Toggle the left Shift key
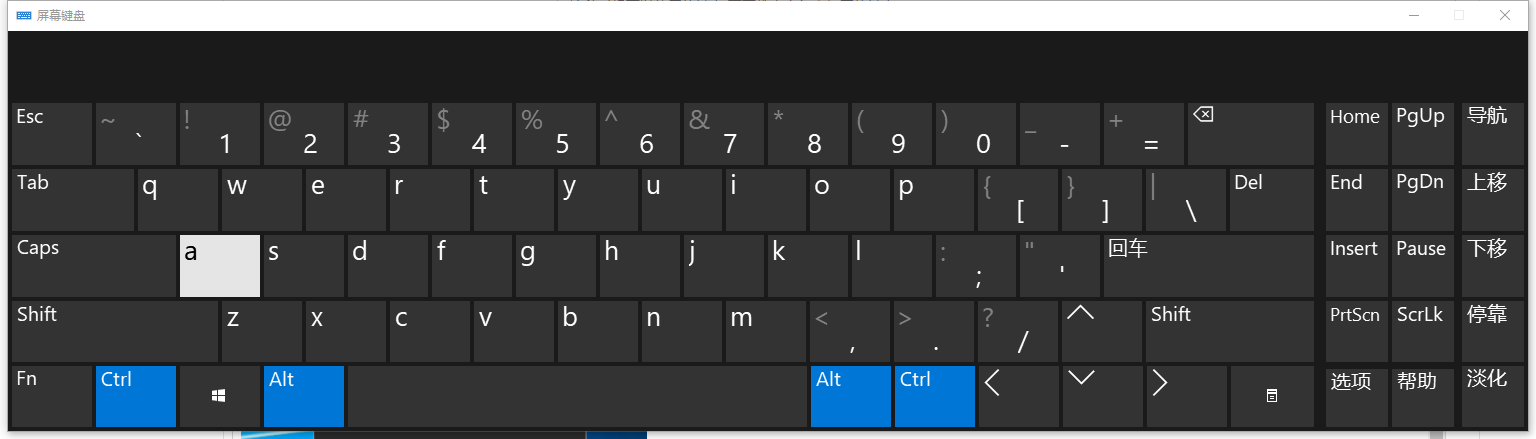The height and width of the screenshot is (439, 1536). (114, 332)
